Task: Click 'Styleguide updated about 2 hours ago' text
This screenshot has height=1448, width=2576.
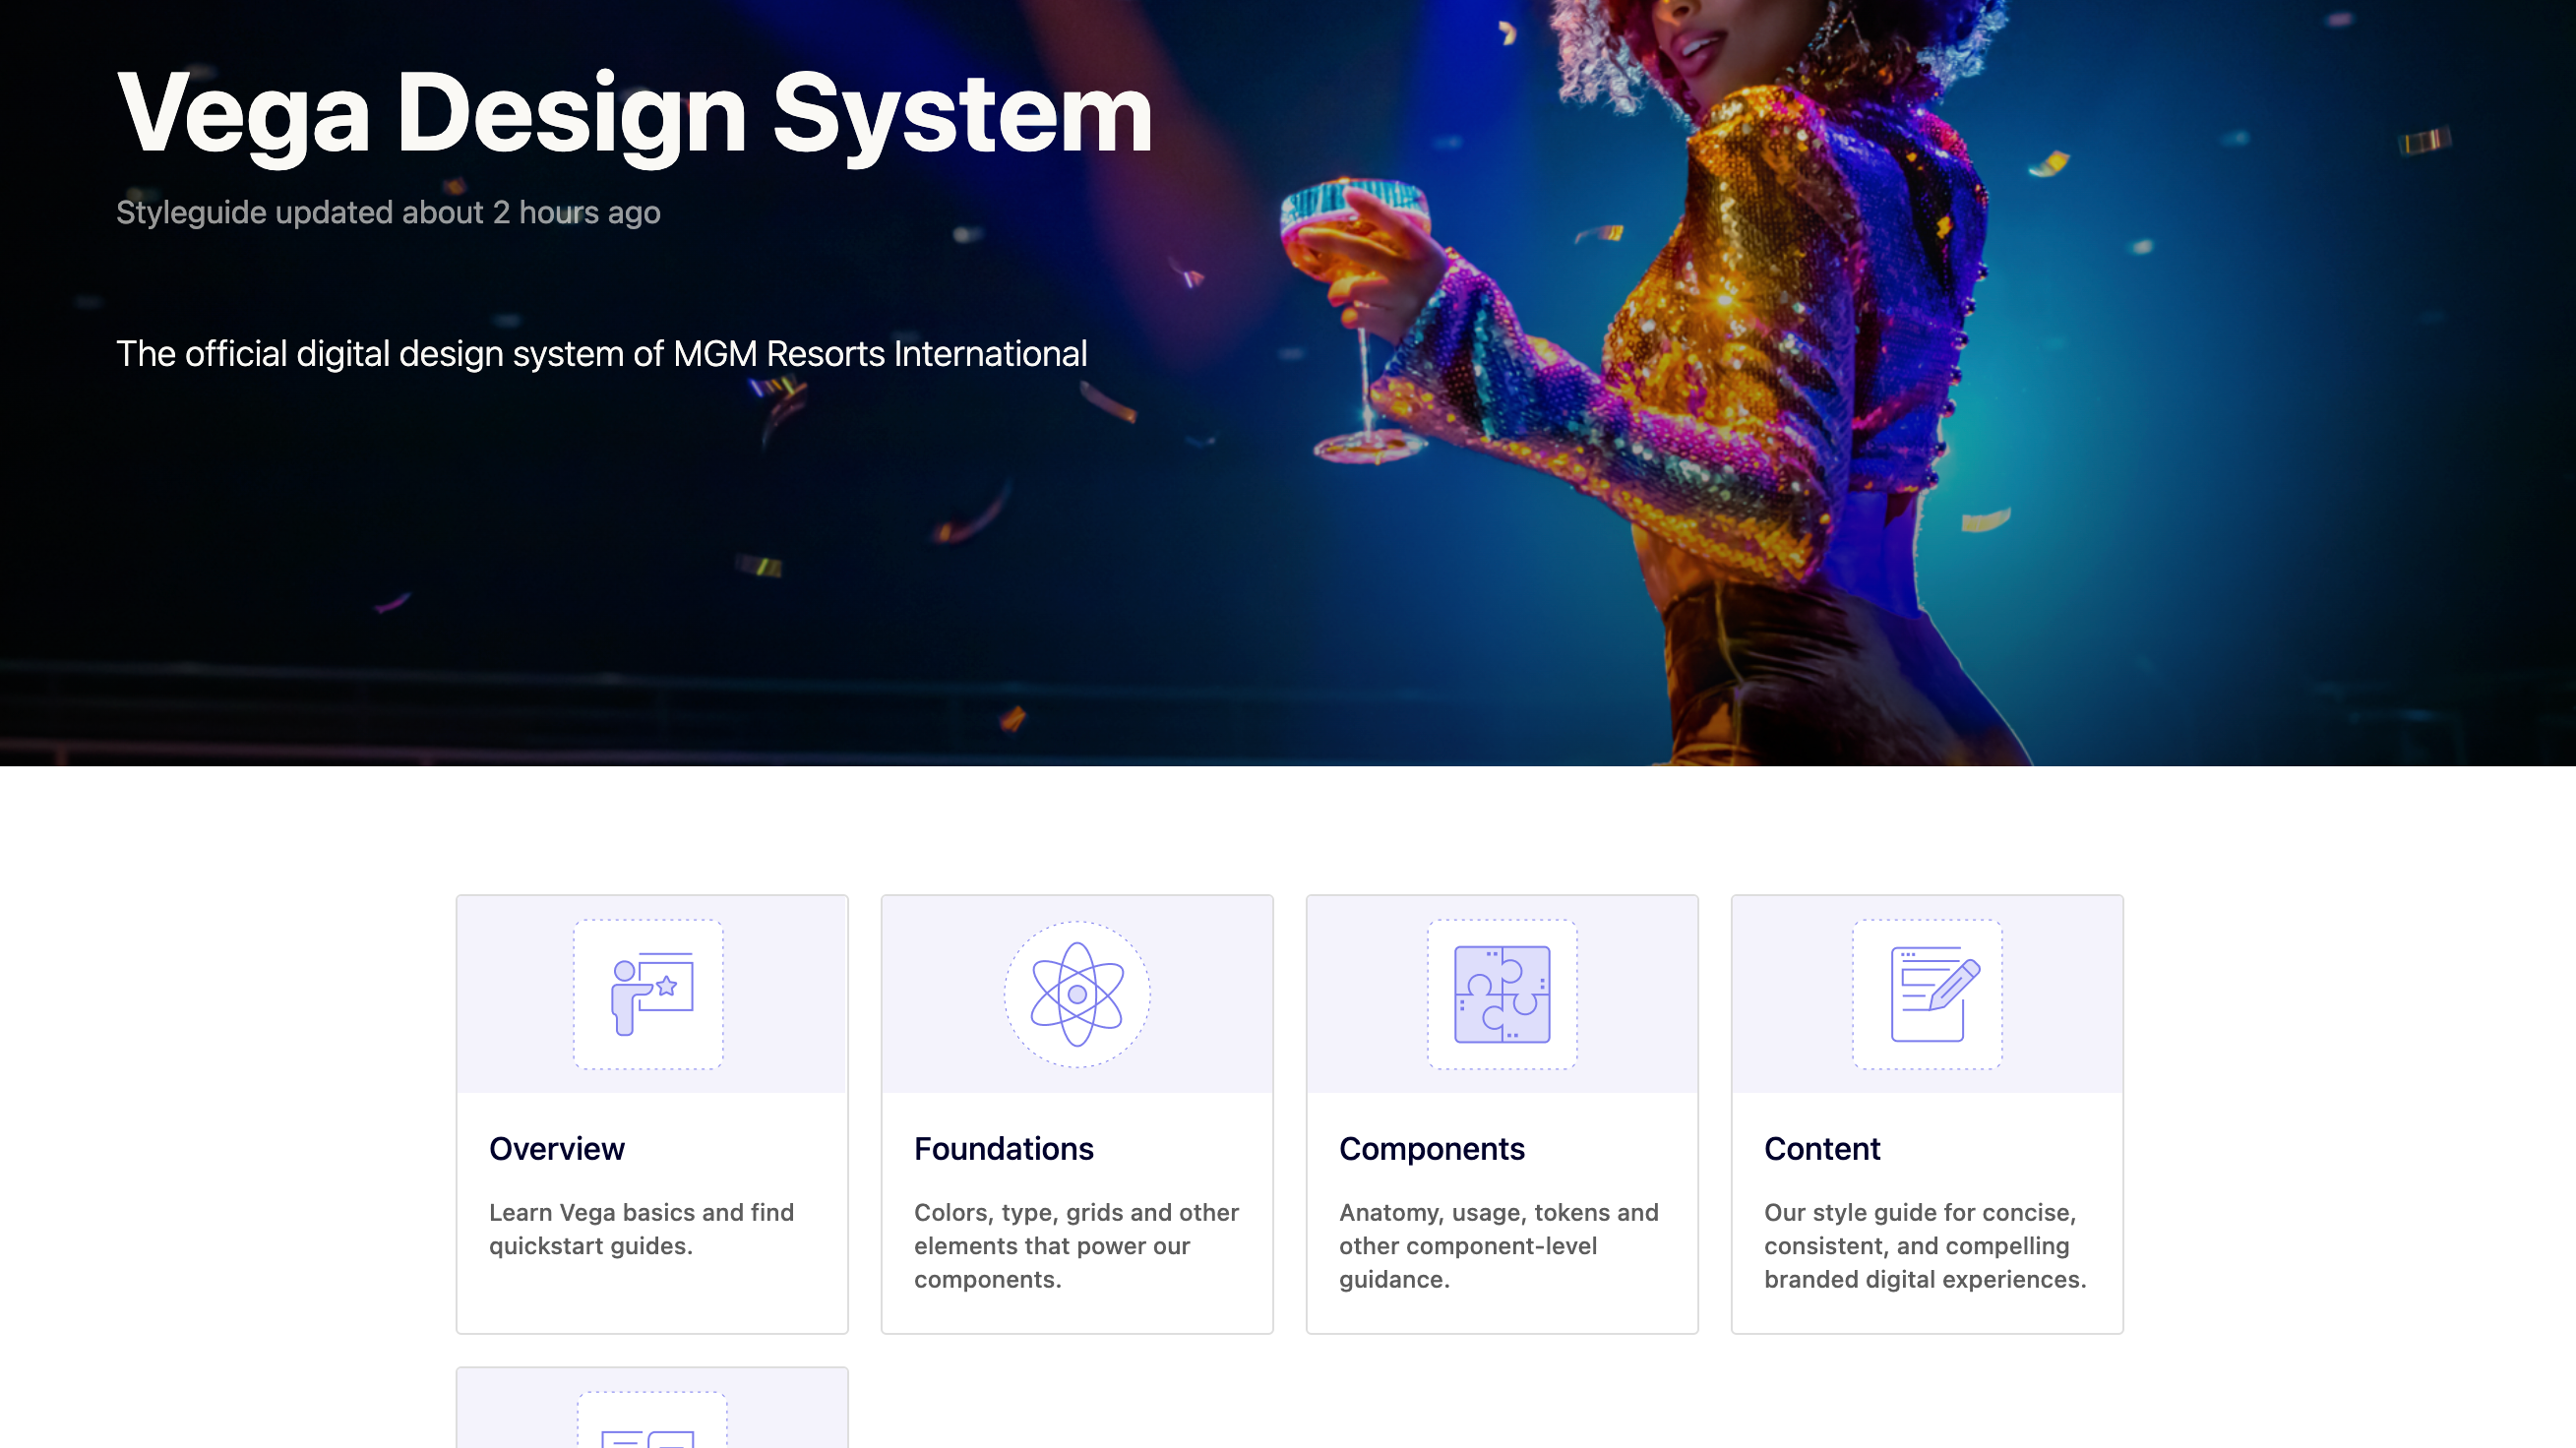Action: click(x=388, y=212)
